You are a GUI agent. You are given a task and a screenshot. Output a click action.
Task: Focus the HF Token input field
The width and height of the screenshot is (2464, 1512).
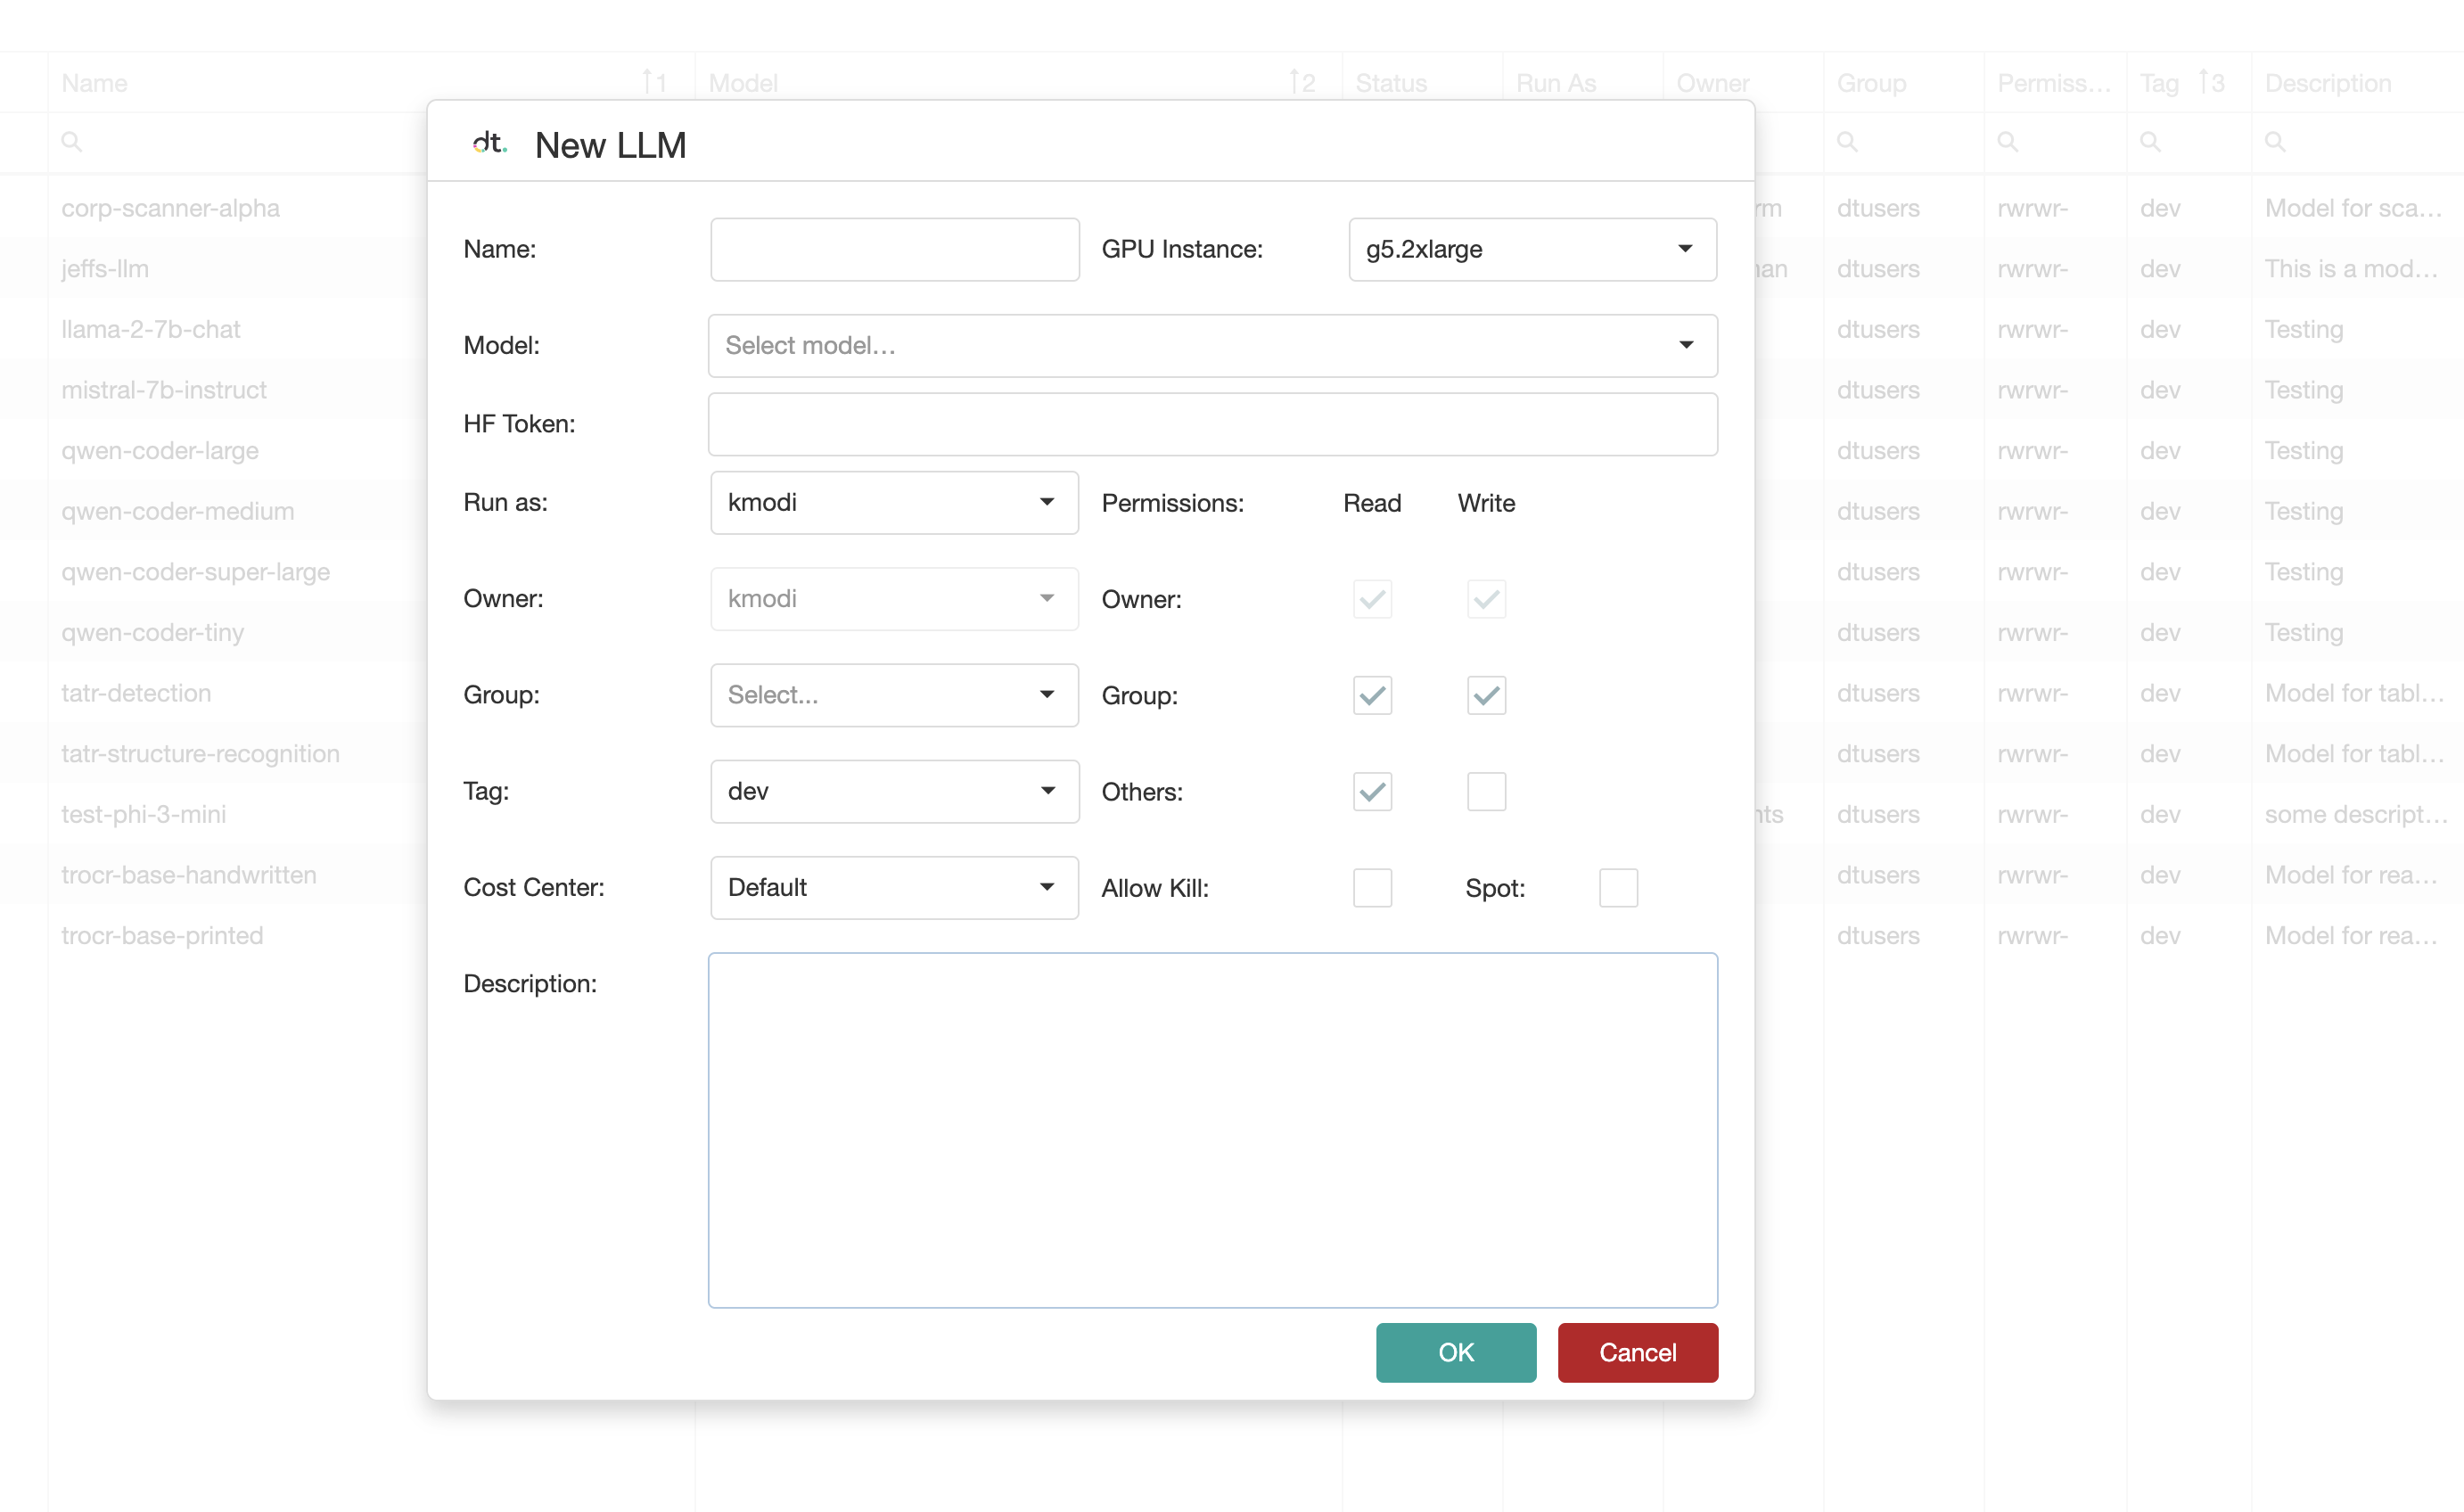click(1212, 424)
